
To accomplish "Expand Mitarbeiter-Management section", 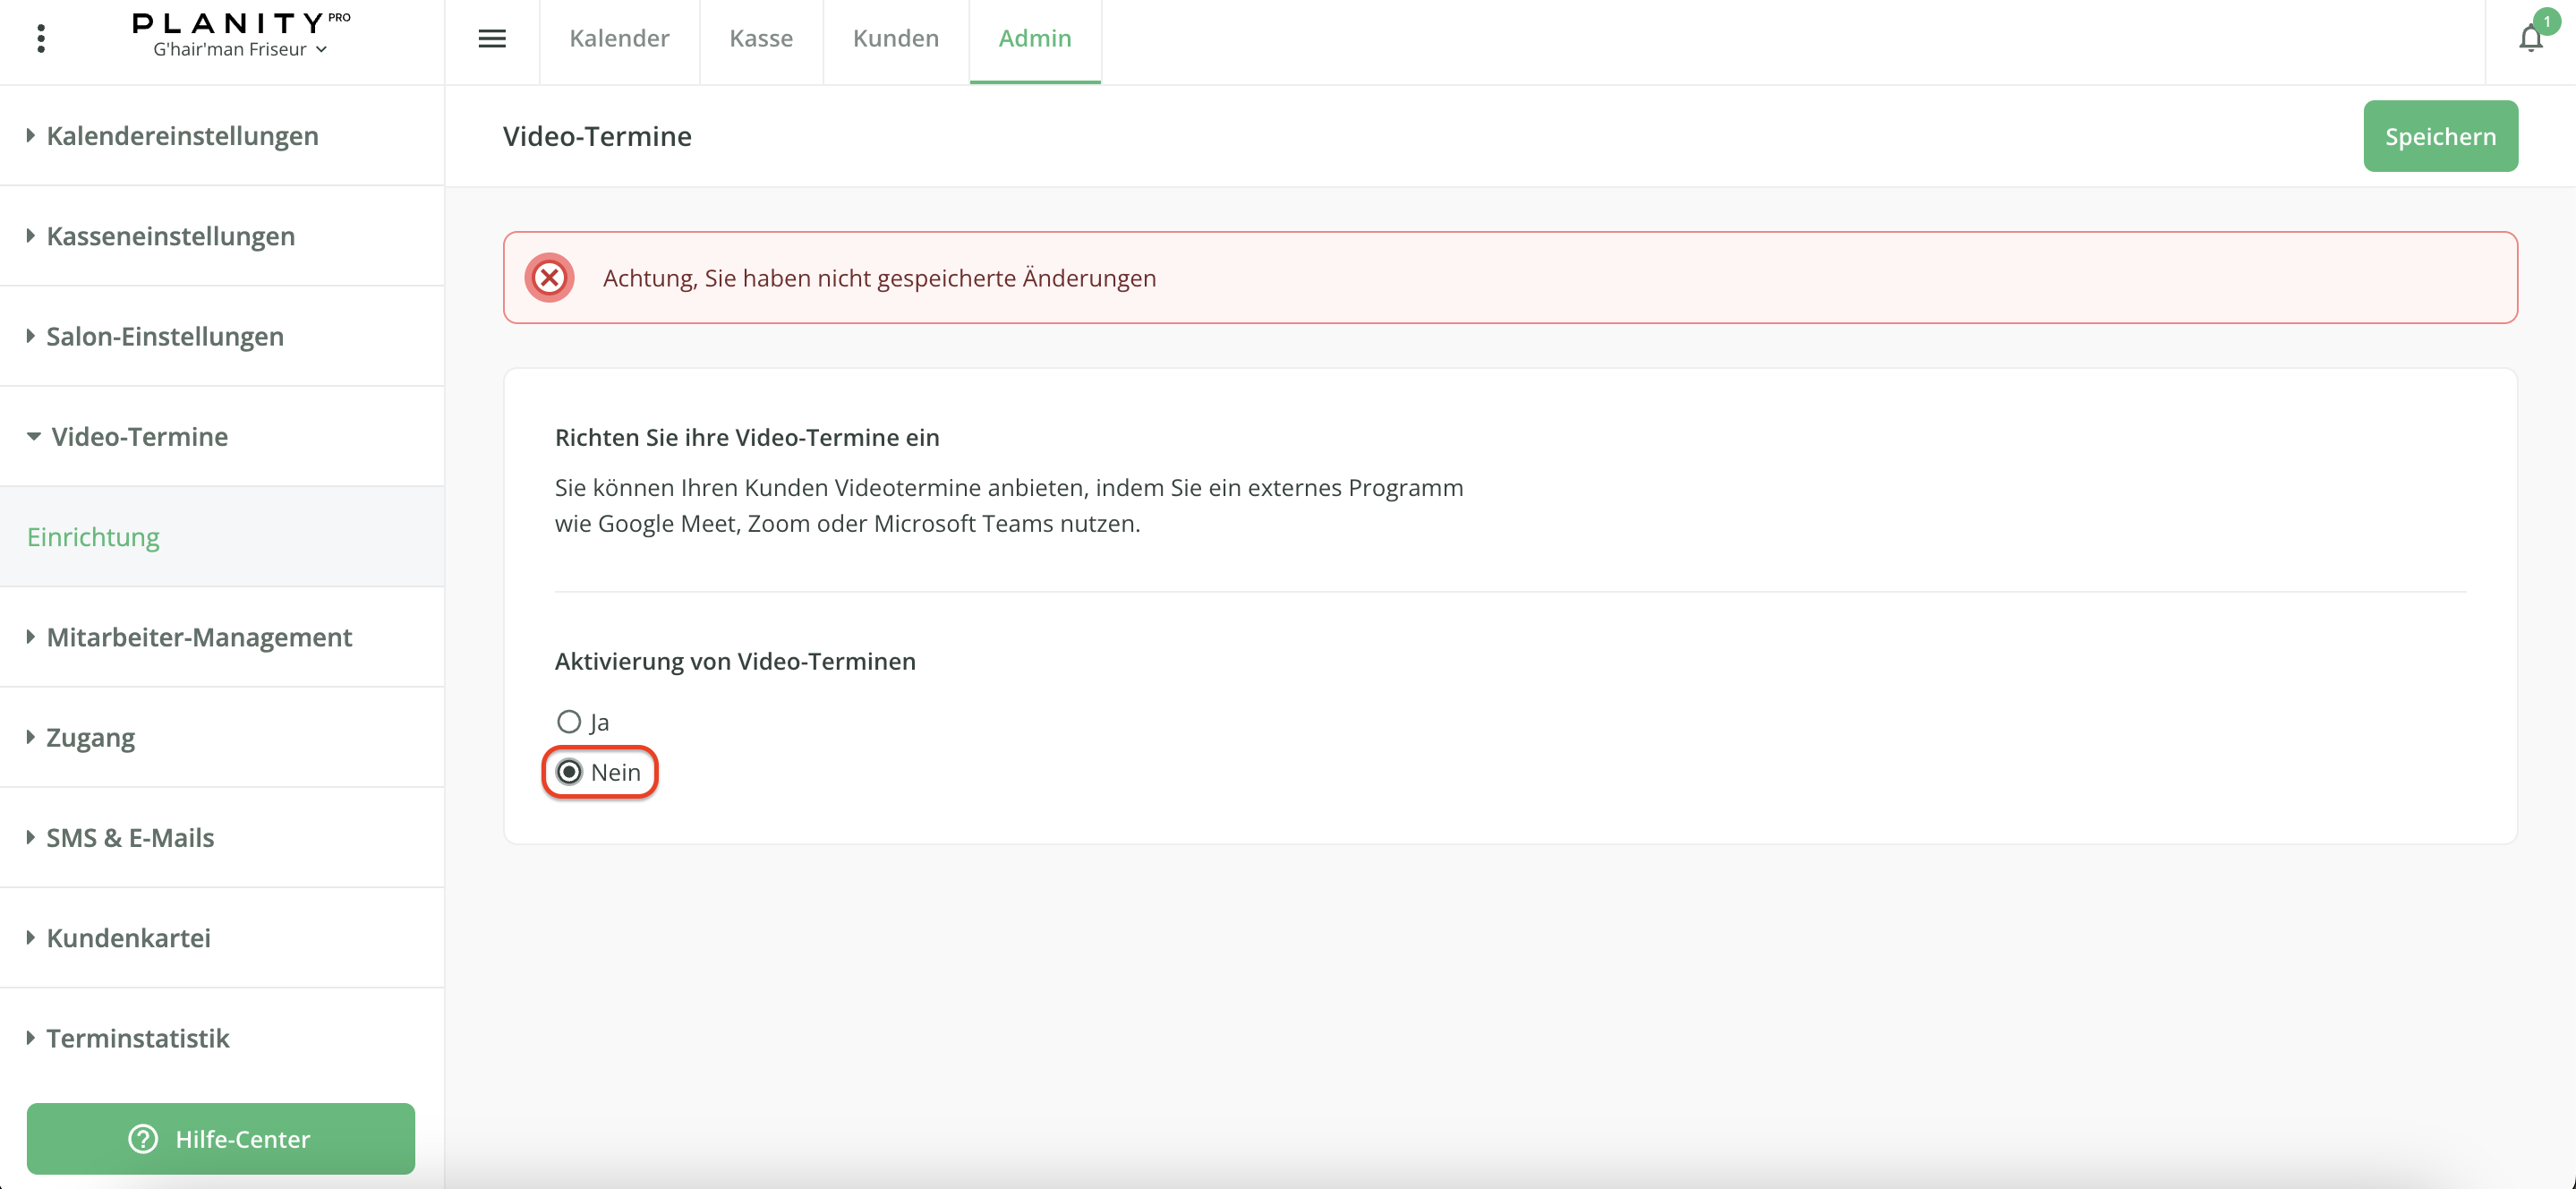I will 199,637.
